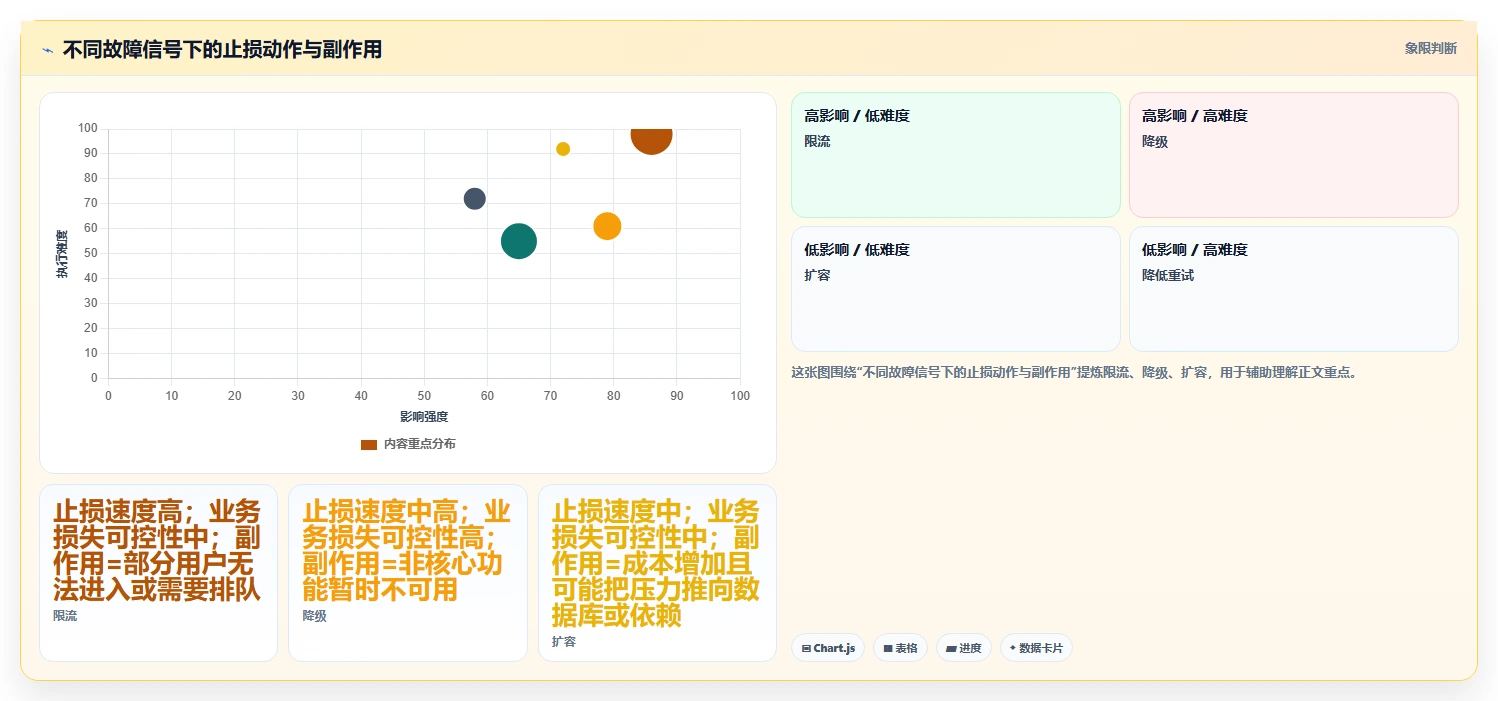Click the 象限判断 label in the header
This screenshot has height=701, width=1498.
click(x=1431, y=48)
